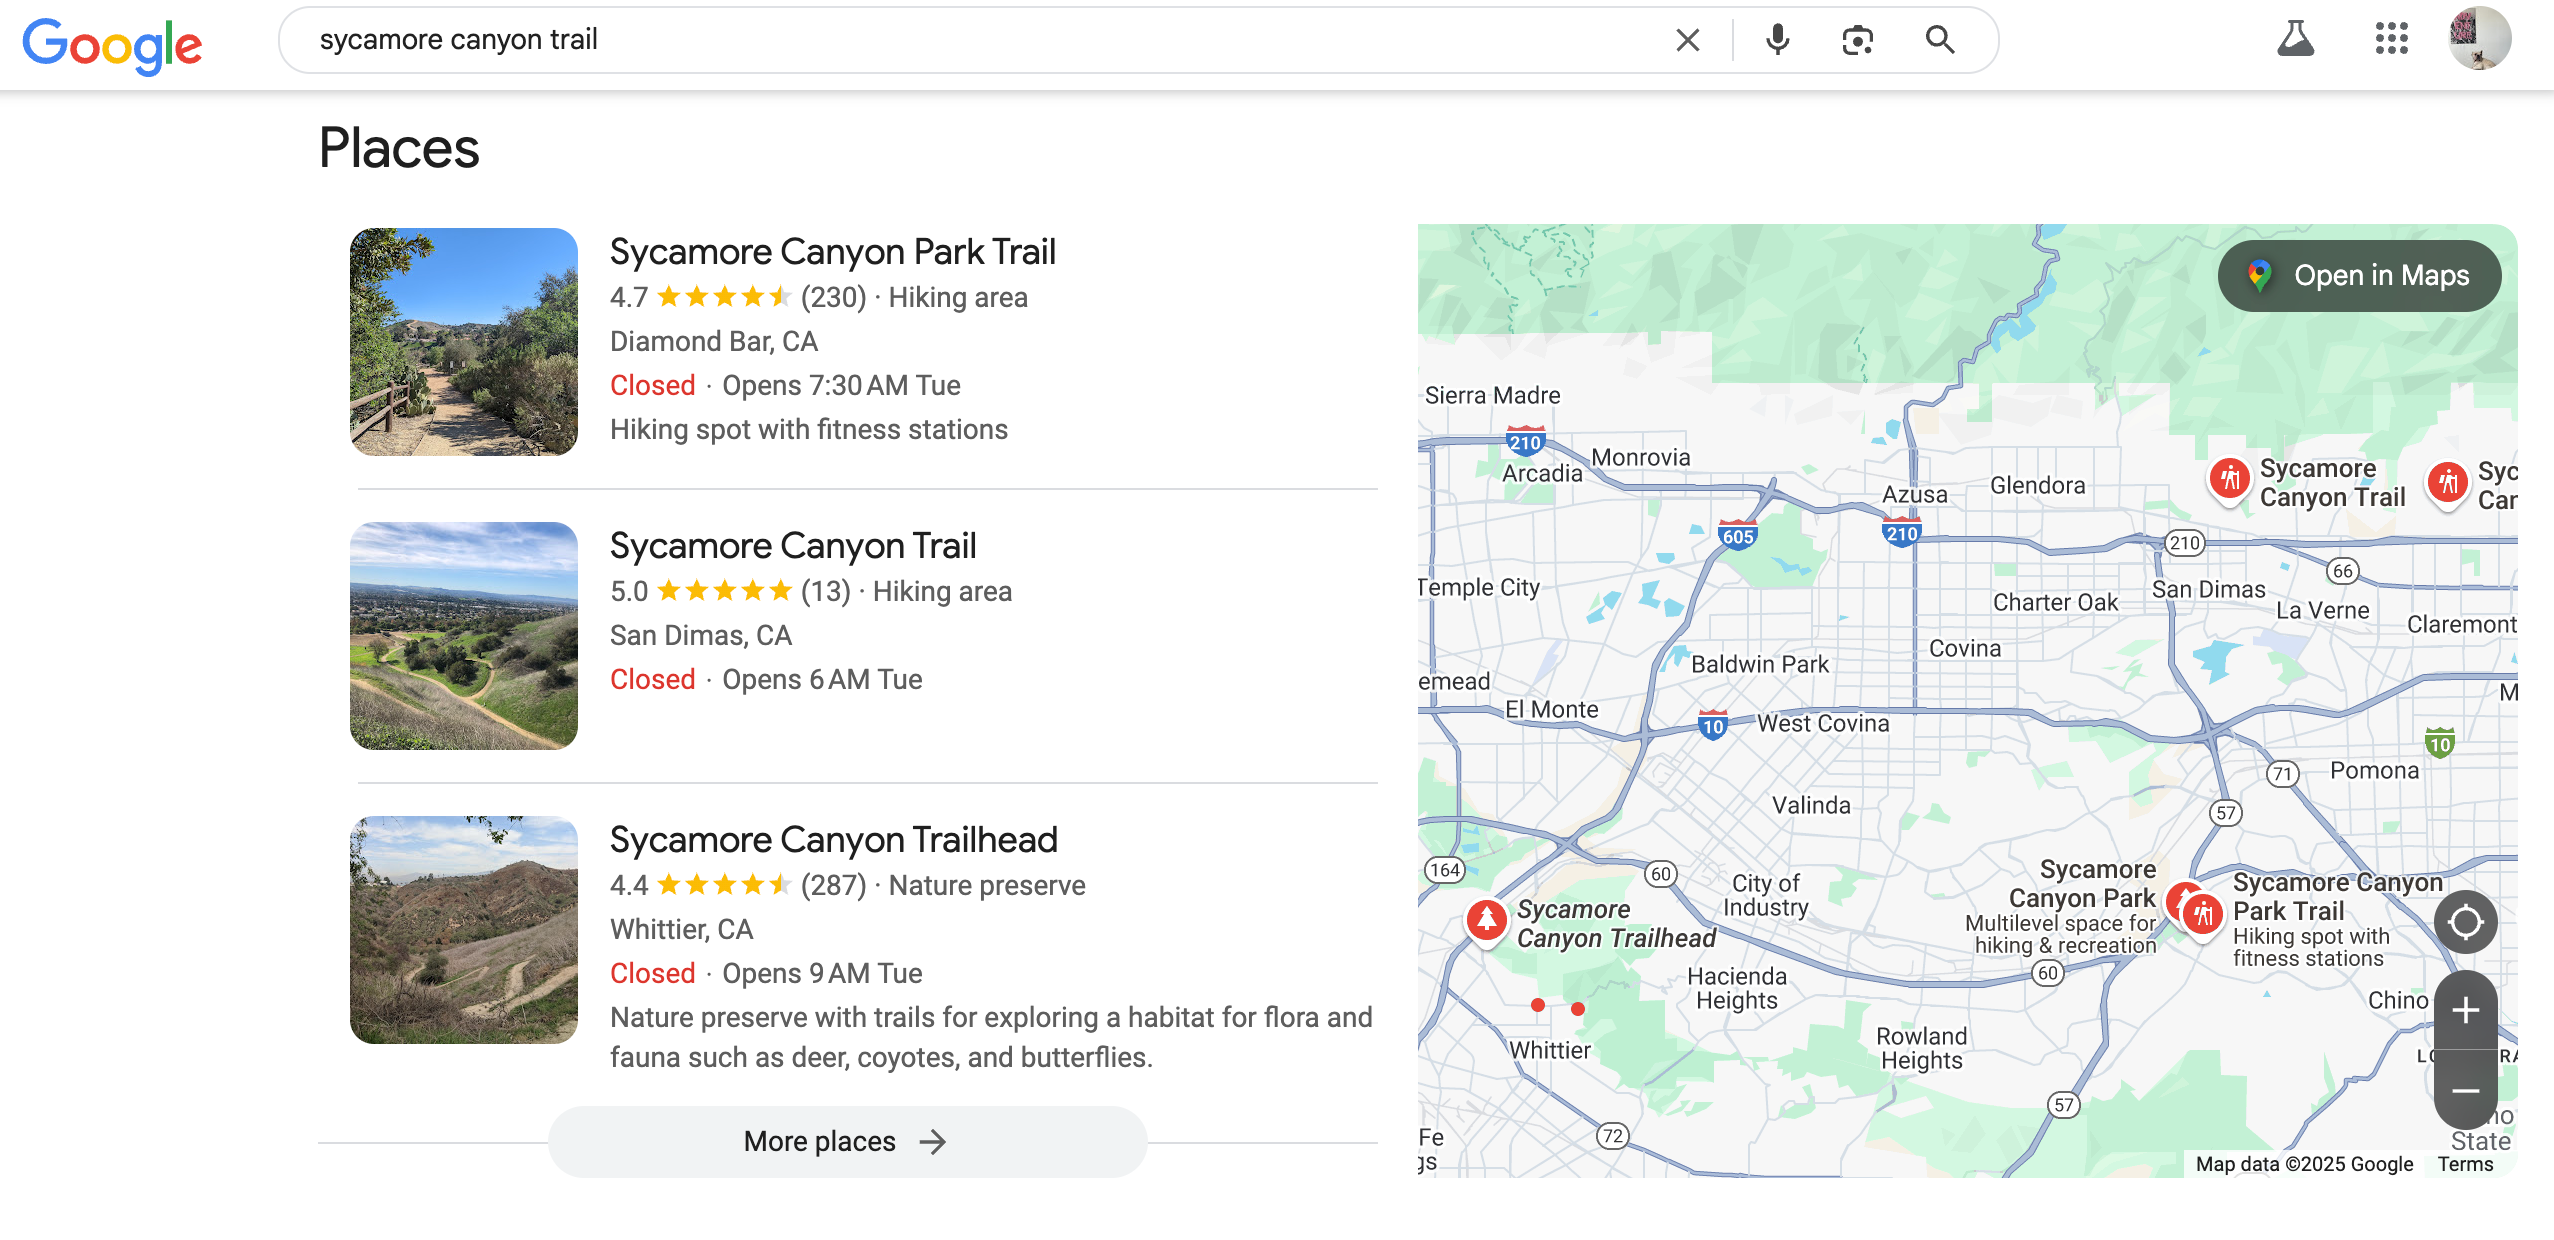2554x1240 pixels.
Task: Click 'Whittier, CA' location text
Action: [x=682, y=930]
